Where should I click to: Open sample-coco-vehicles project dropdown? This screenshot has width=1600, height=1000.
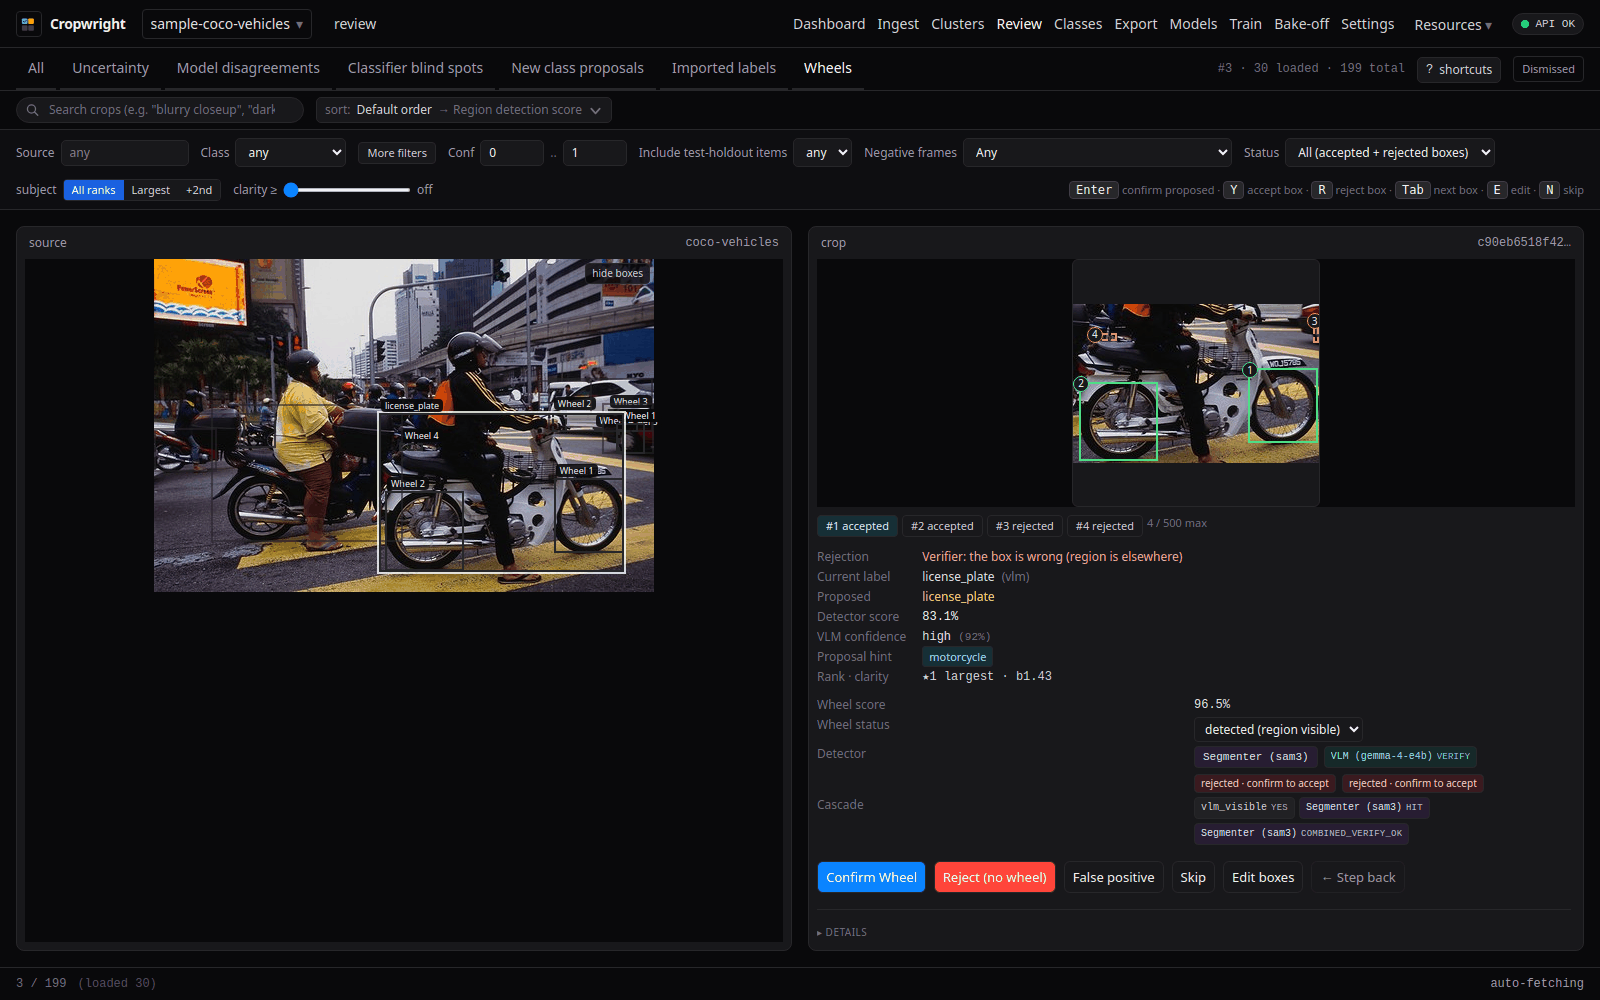[x=227, y=24]
